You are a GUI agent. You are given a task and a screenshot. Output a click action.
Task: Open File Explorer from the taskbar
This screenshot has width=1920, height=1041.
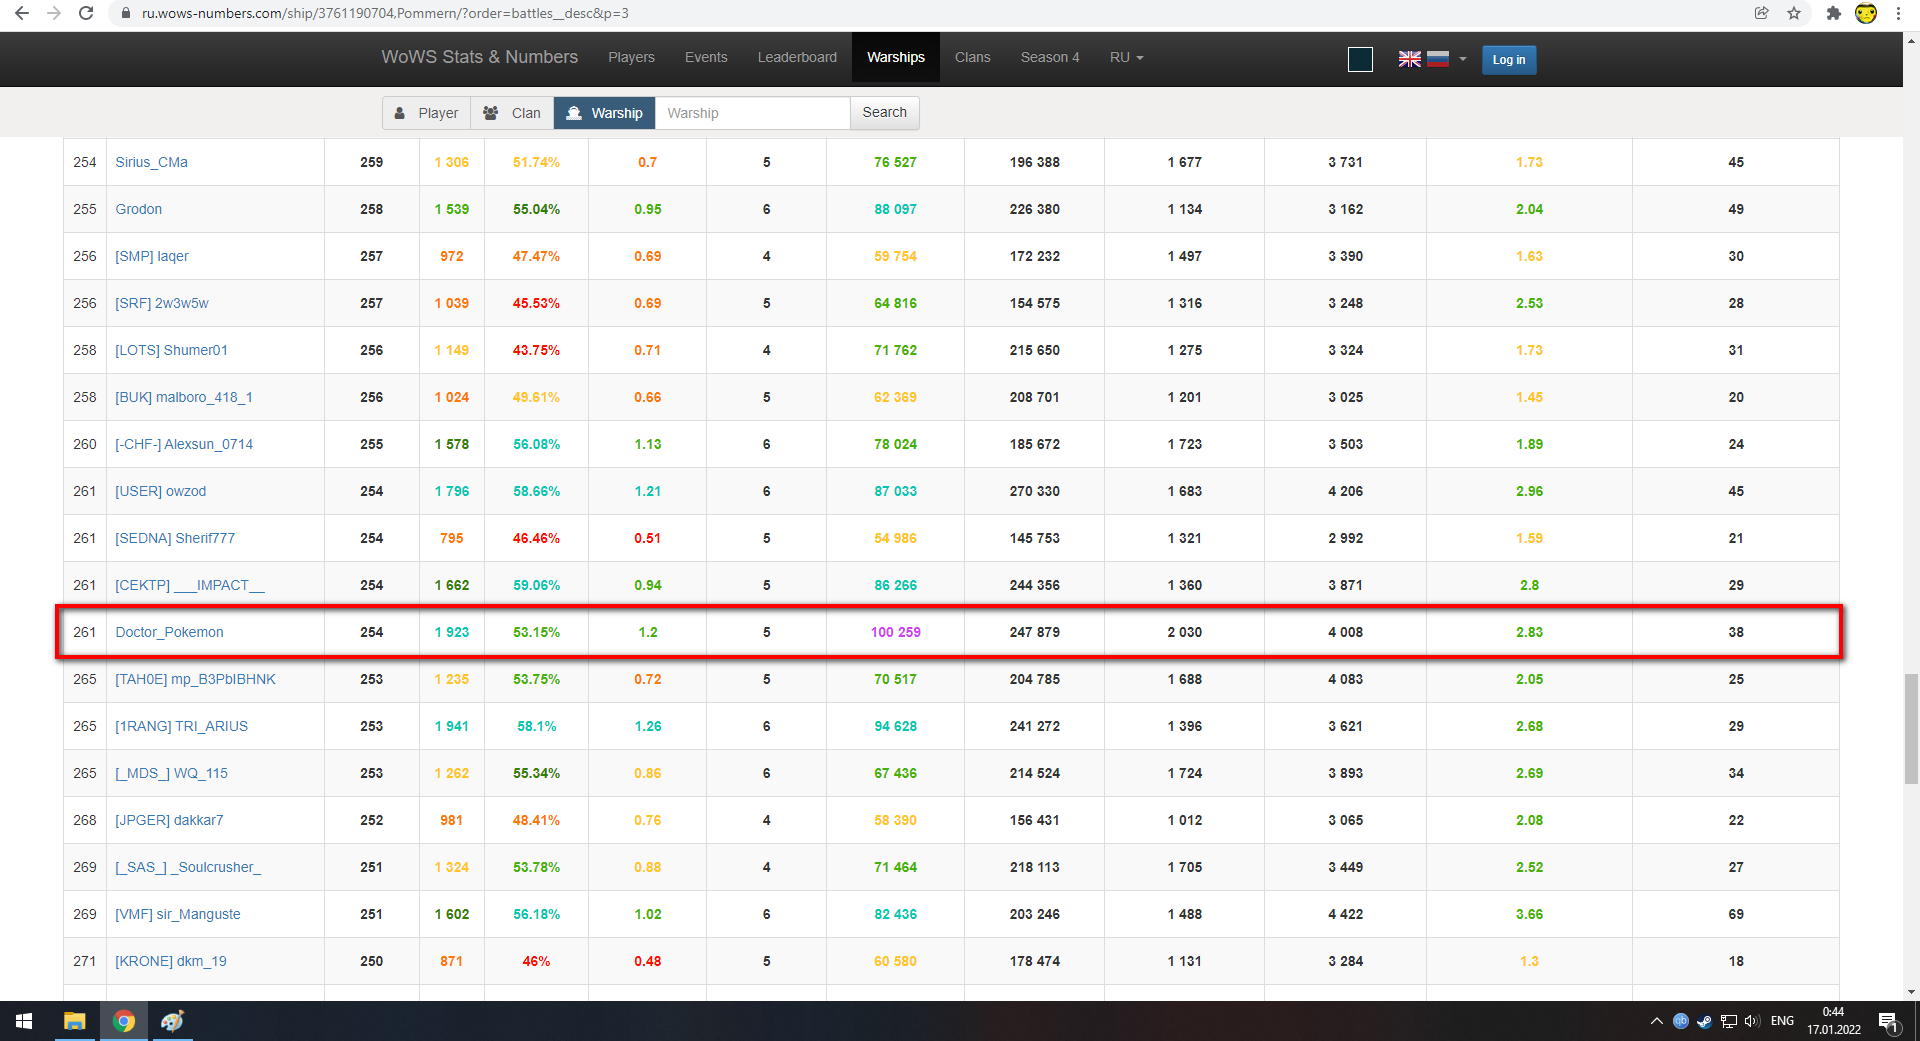pos(75,1021)
